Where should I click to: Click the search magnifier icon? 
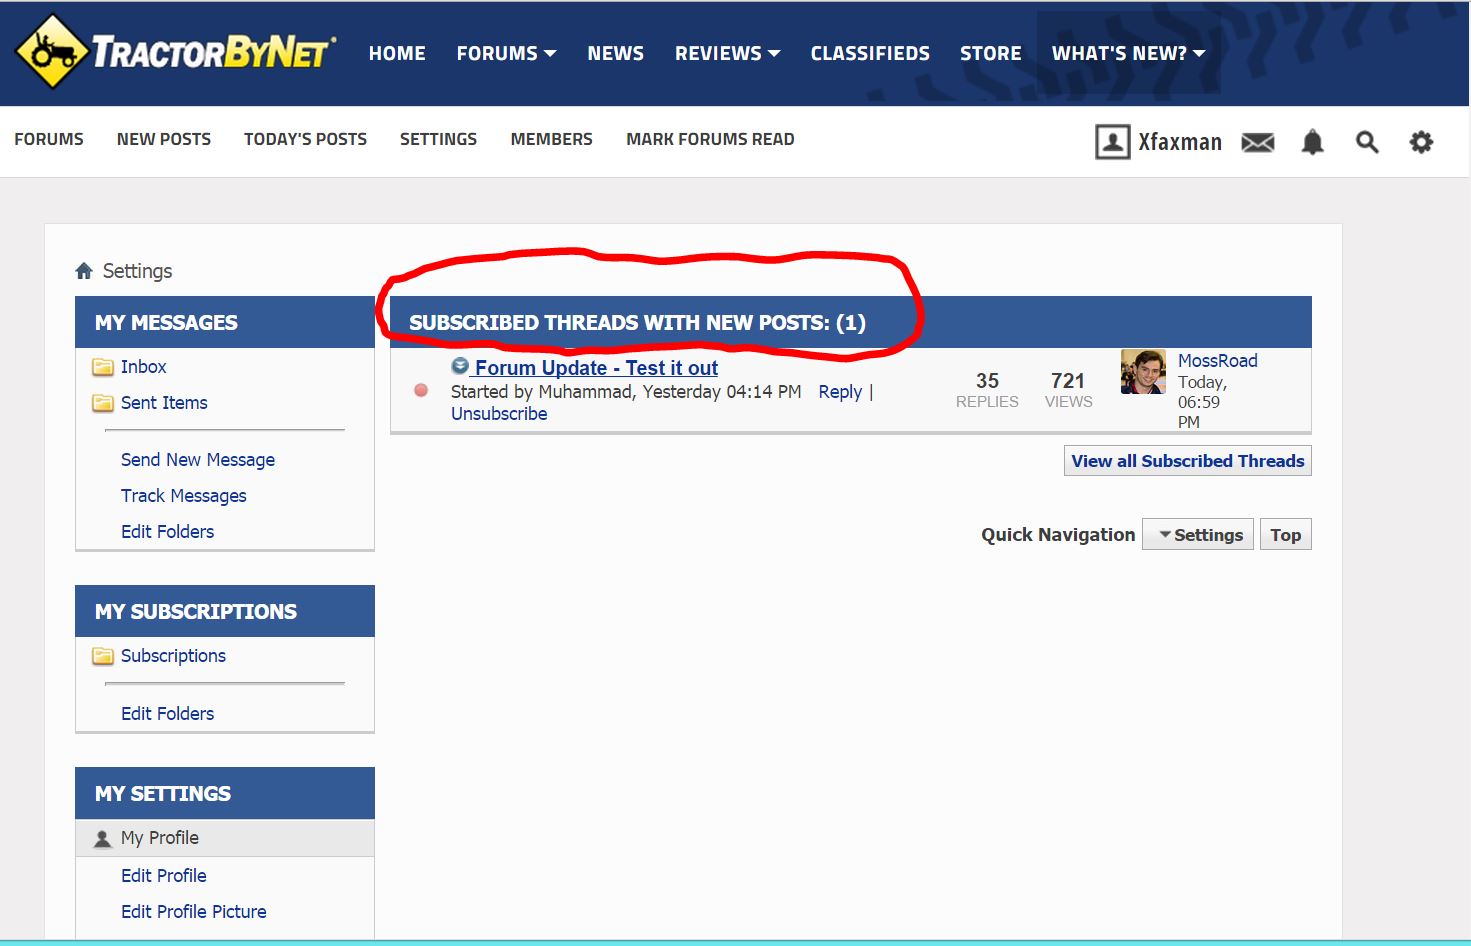(x=1366, y=143)
